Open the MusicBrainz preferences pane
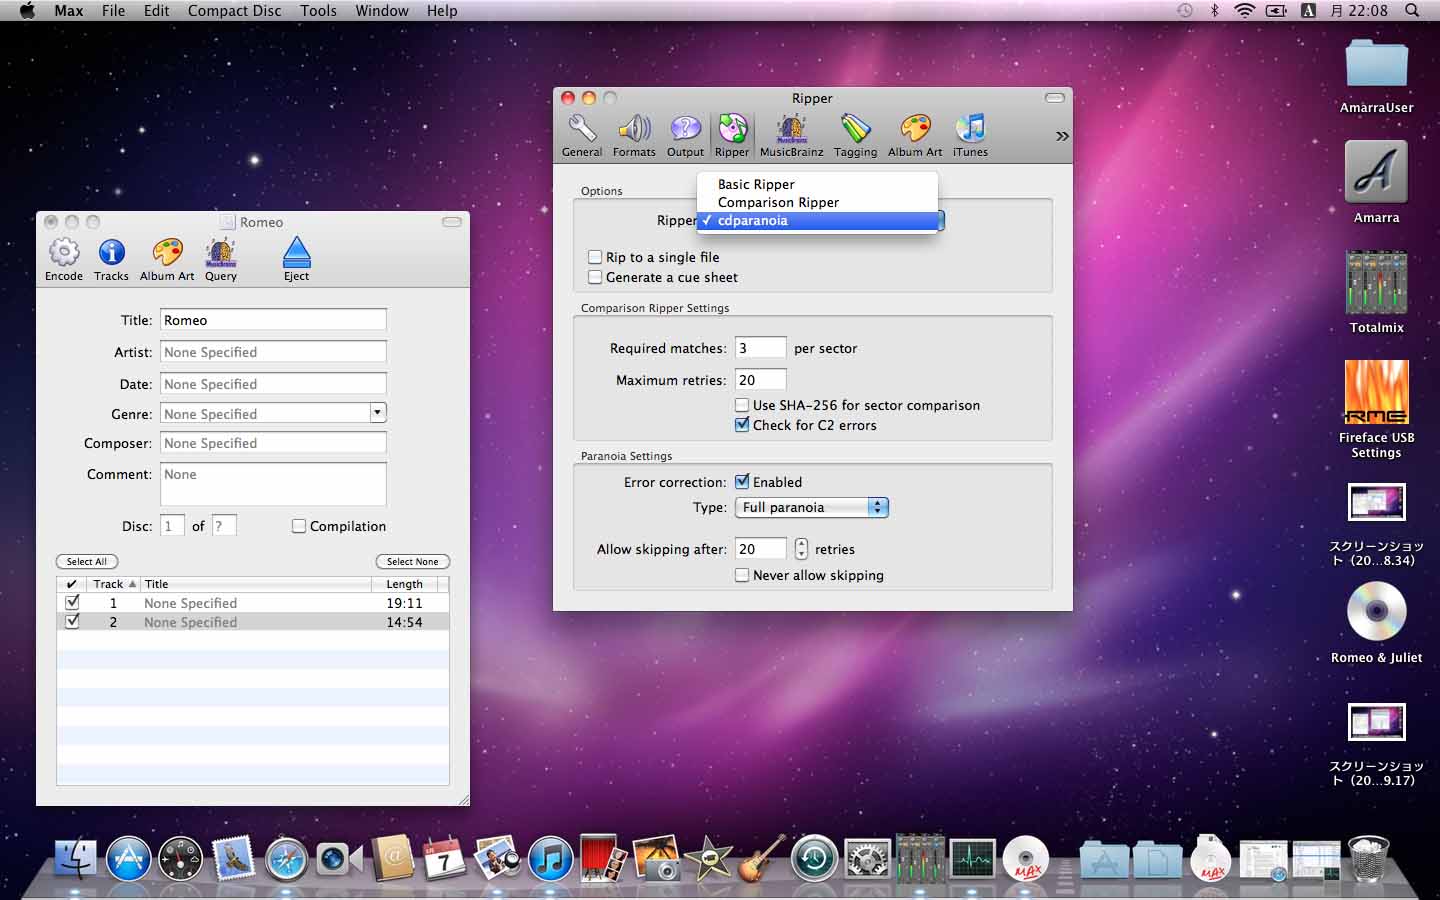The image size is (1440, 900). tap(791, 136)
